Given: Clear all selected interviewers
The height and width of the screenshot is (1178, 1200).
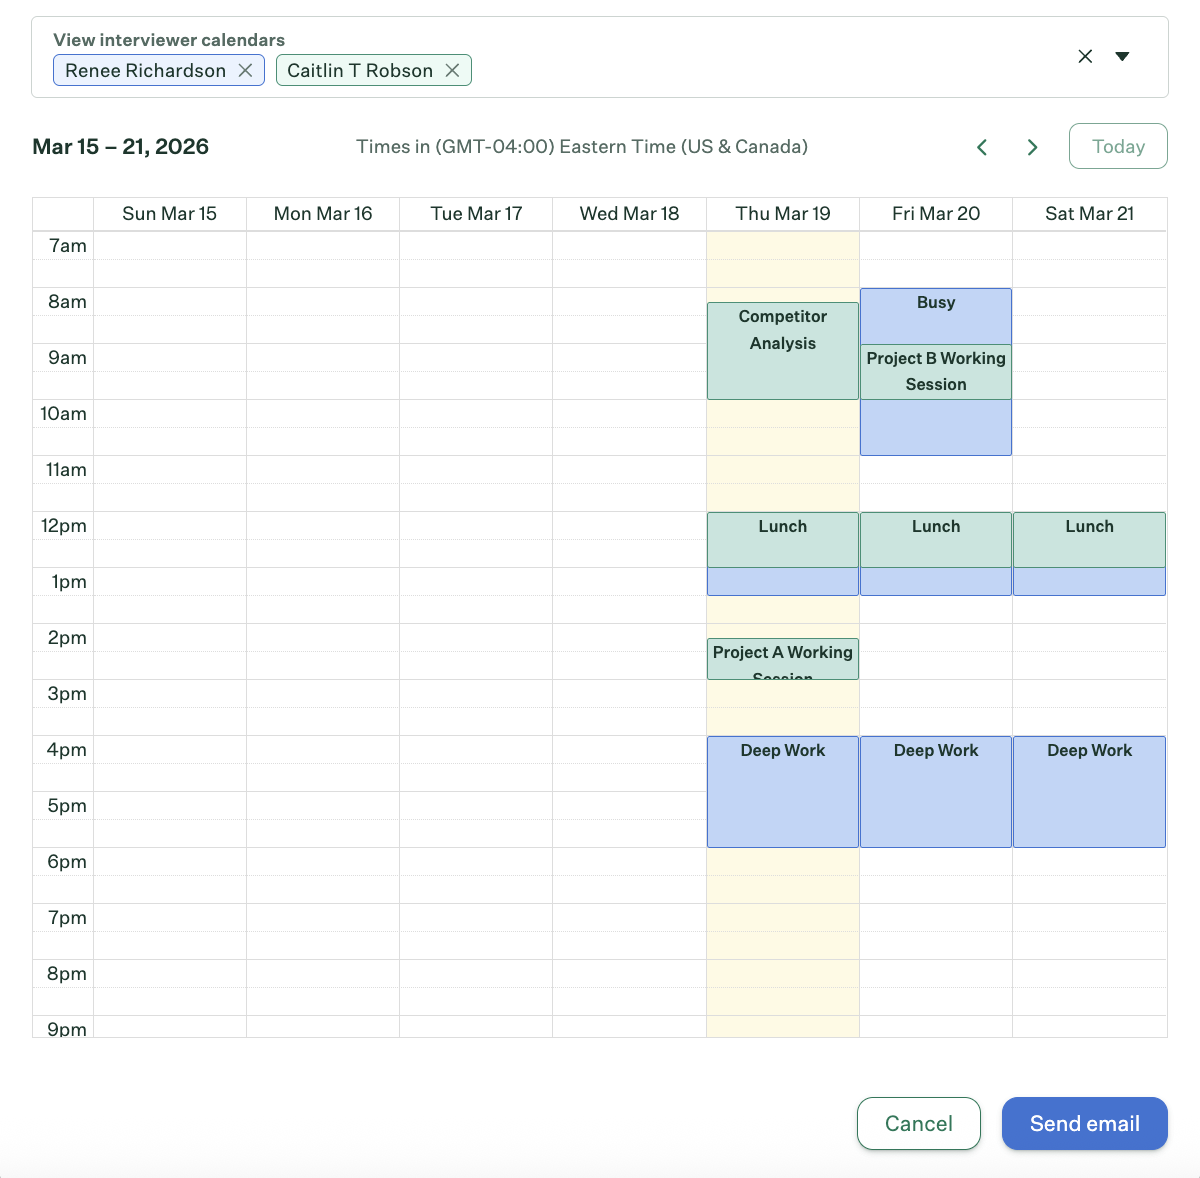Looking at the screenshot, I should click(x=1085, y=57).
